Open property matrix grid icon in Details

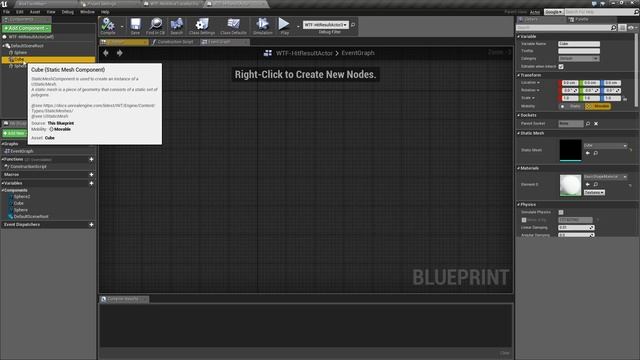[622, 28]
